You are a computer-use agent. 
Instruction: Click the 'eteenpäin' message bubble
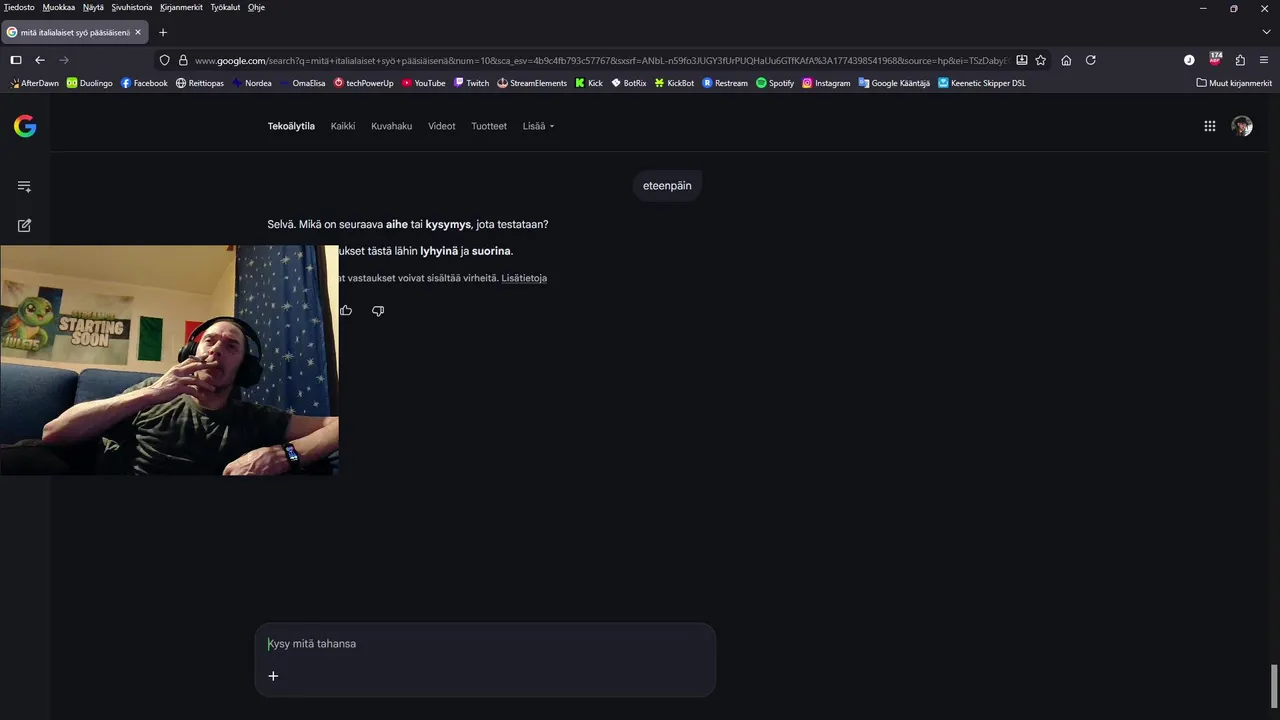coord(667,185)
